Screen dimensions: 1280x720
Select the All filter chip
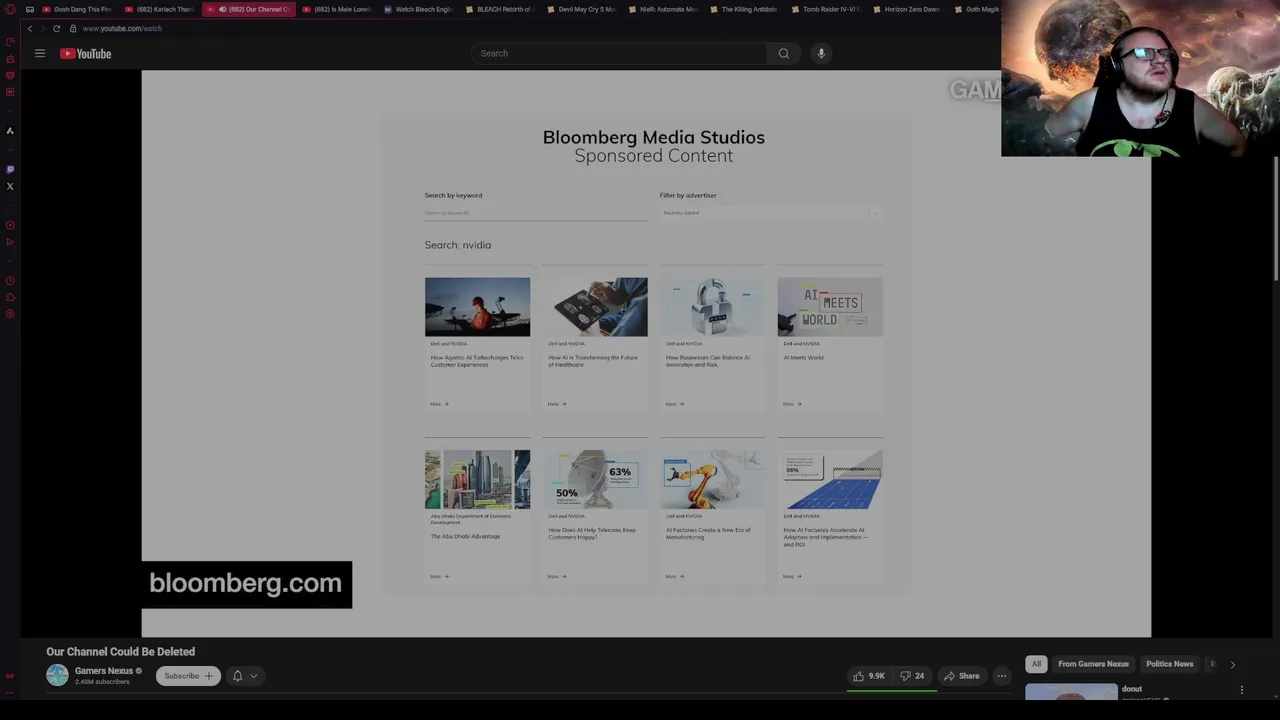pos(1036,664)
